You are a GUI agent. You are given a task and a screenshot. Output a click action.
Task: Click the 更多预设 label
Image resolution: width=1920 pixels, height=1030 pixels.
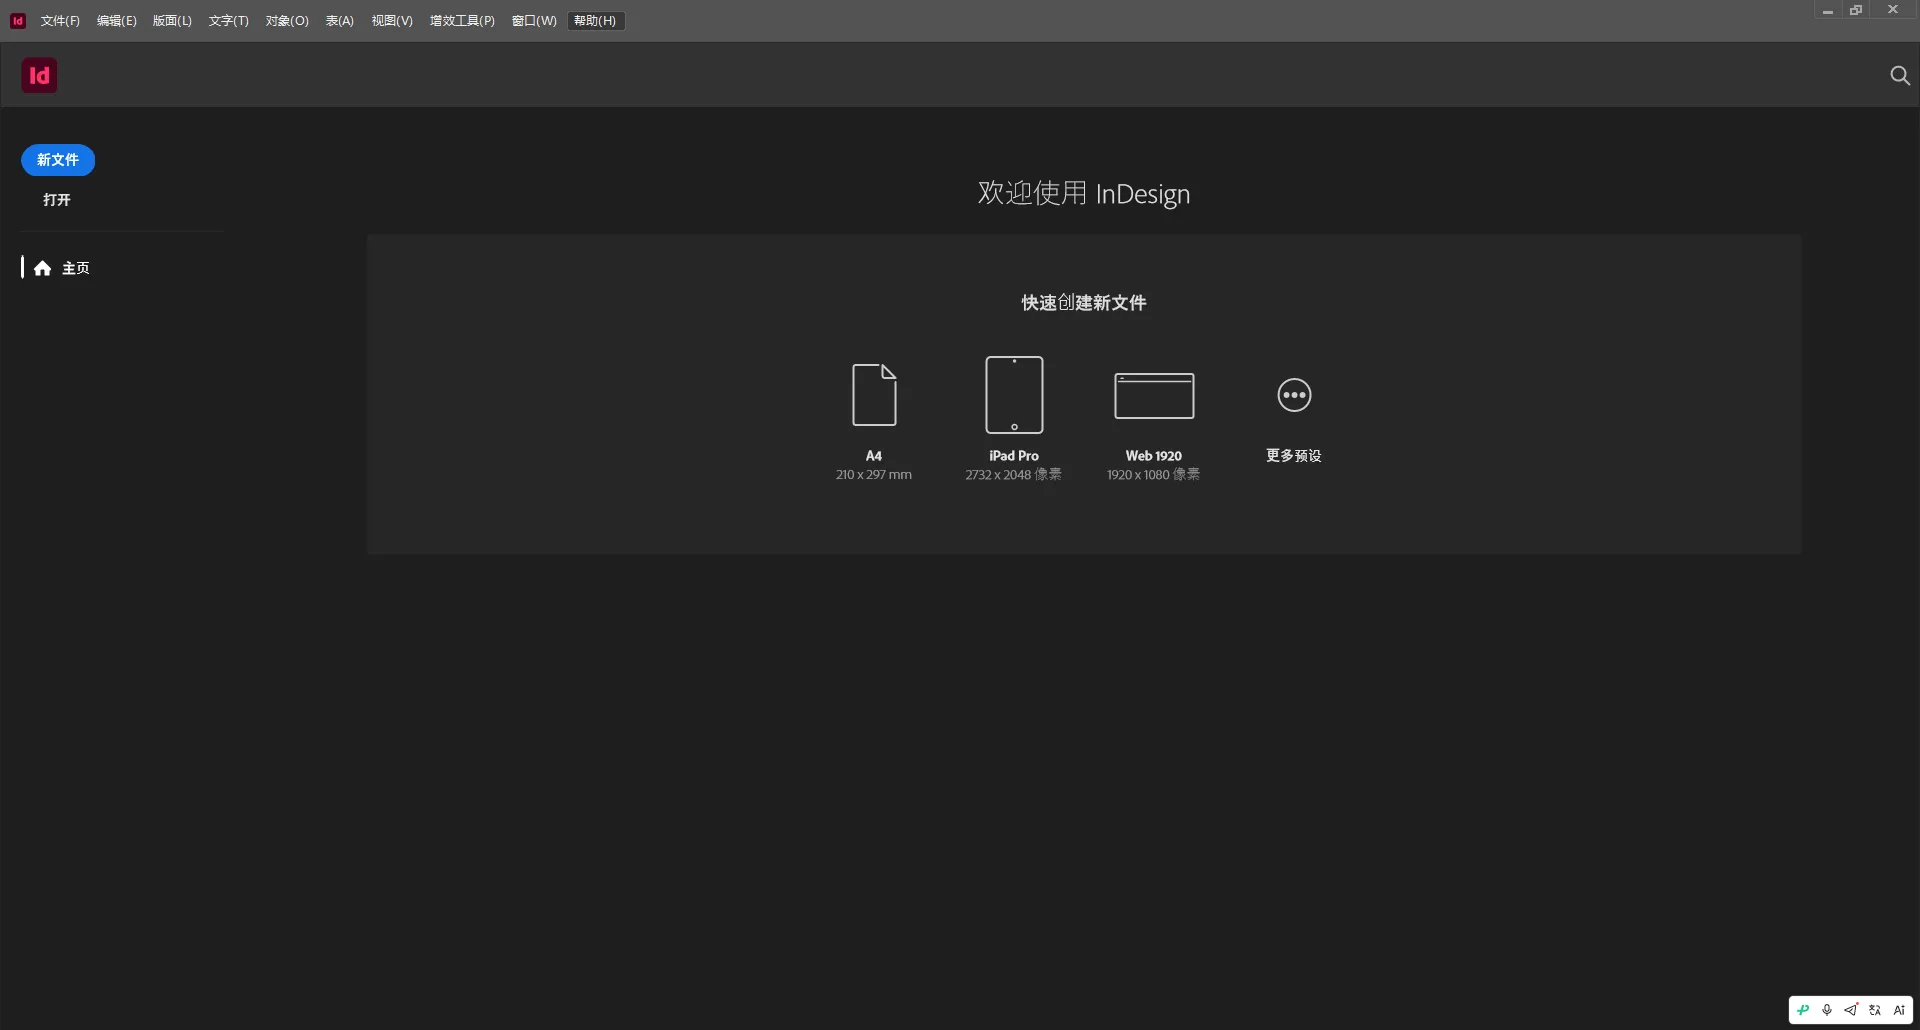tap(1294, 455)
